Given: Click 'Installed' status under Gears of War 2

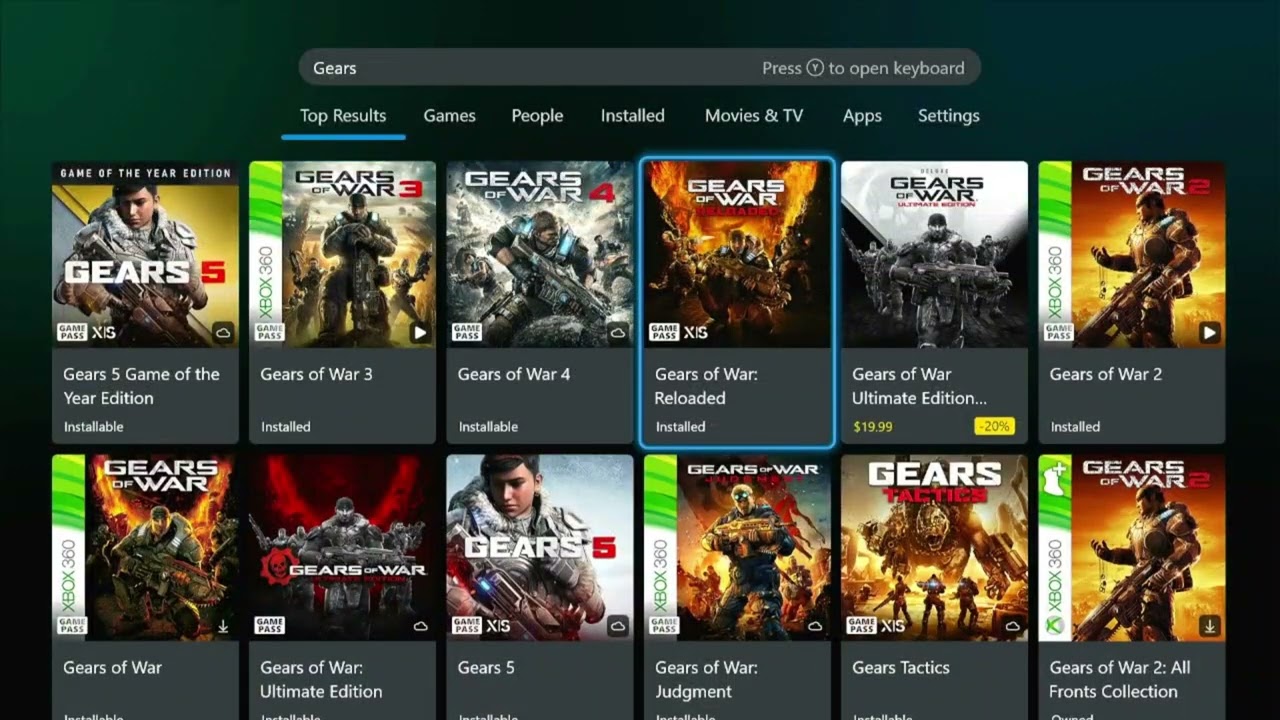Looking at the screenshot, I should 1075,426.
